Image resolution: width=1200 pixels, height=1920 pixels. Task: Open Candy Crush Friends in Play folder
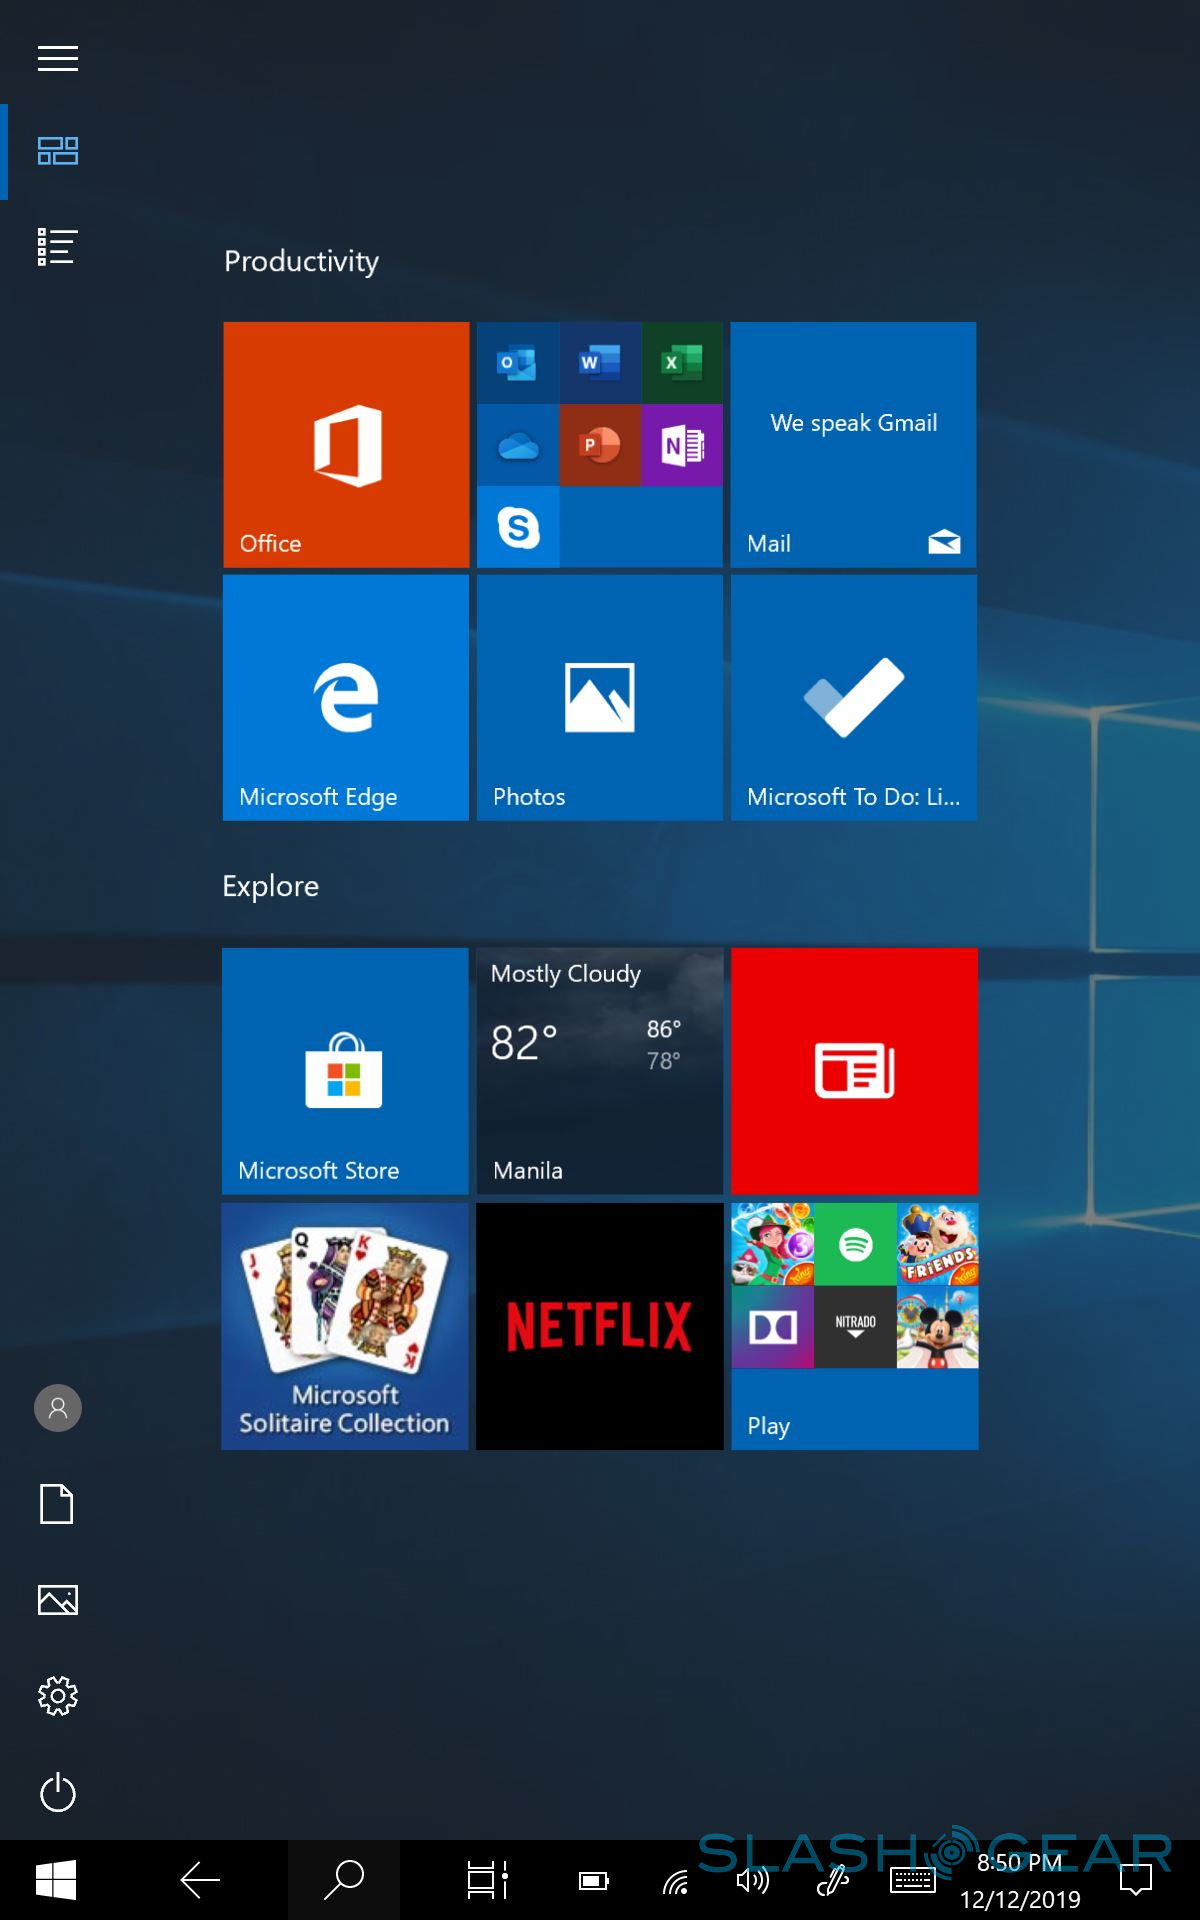click(x=937, y=1244)
